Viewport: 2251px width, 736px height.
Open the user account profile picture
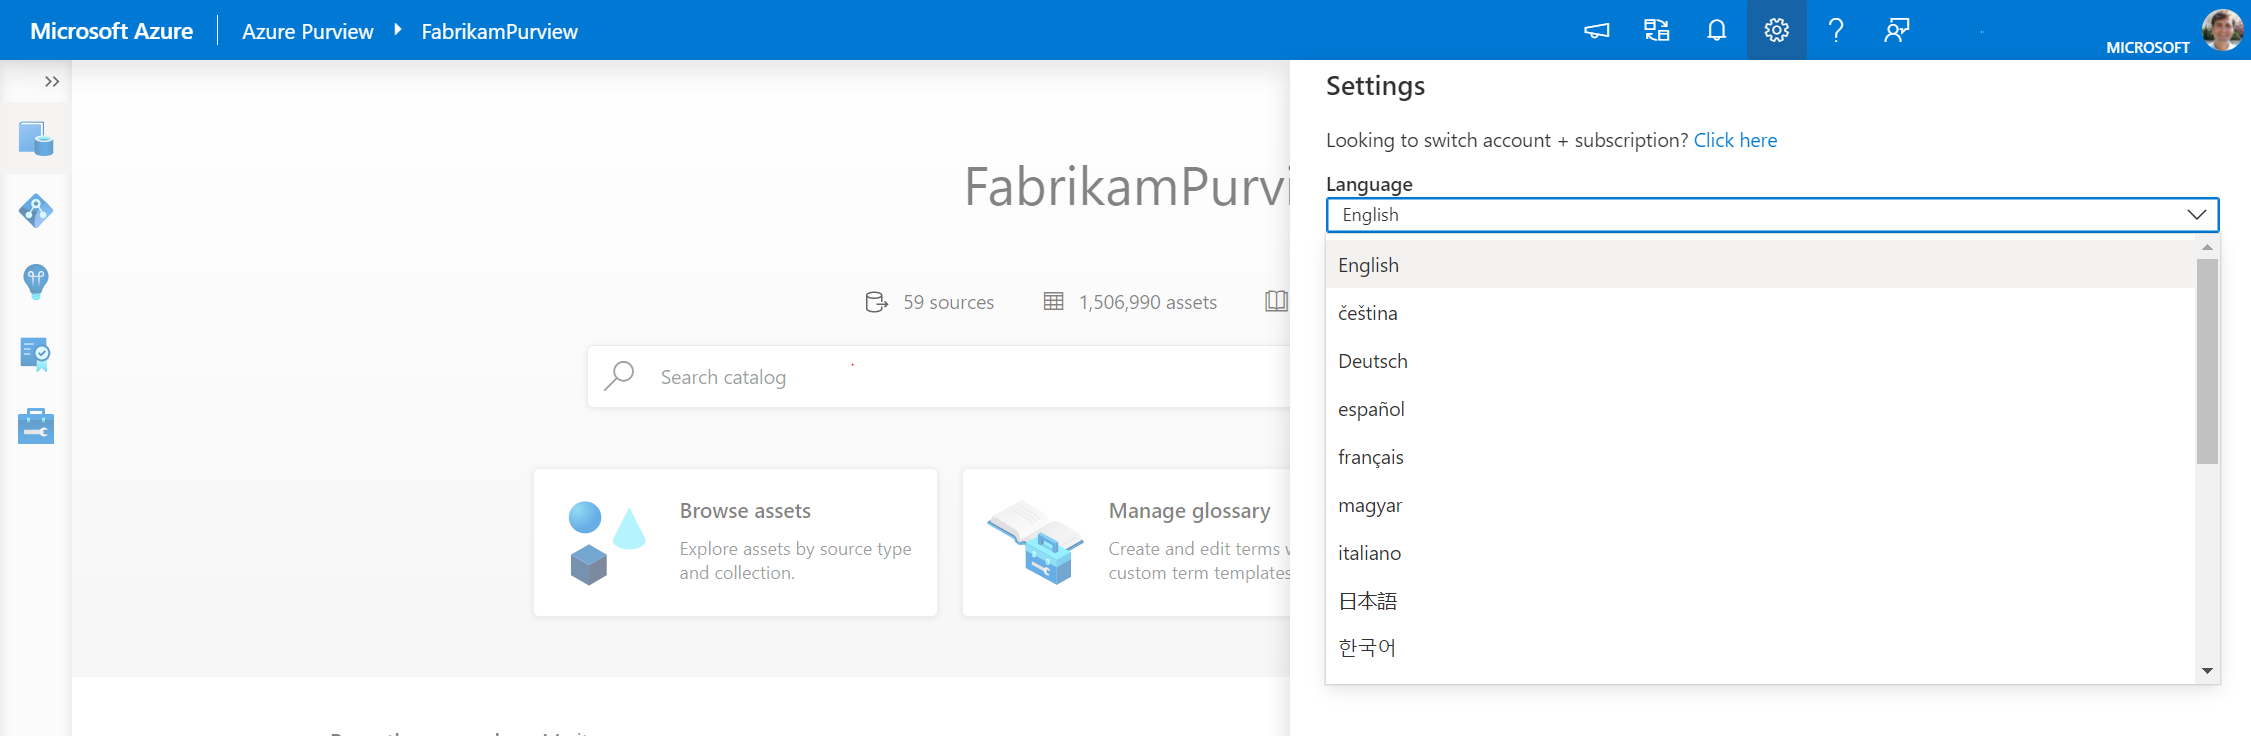2222,29
